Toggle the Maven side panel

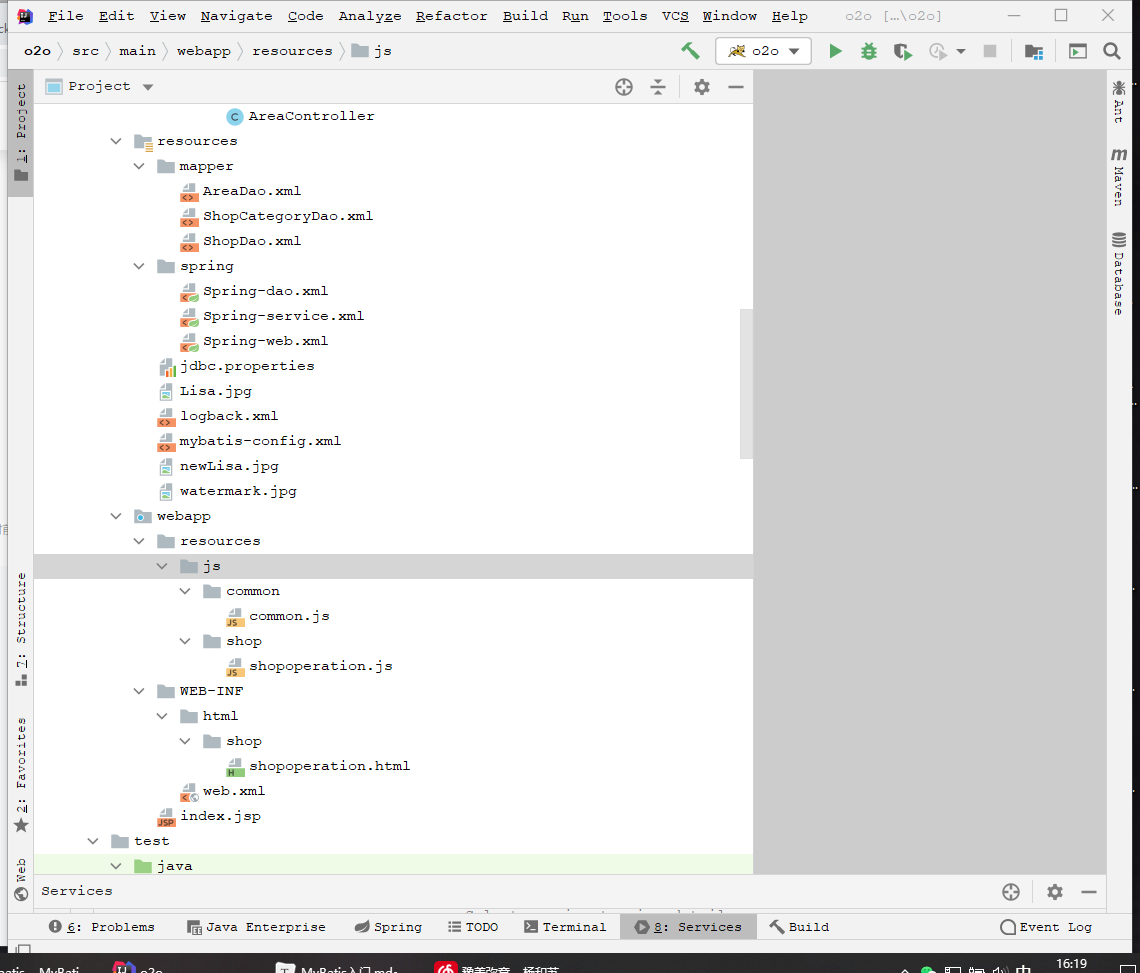pyautogui.click(x=1119, y=177)
